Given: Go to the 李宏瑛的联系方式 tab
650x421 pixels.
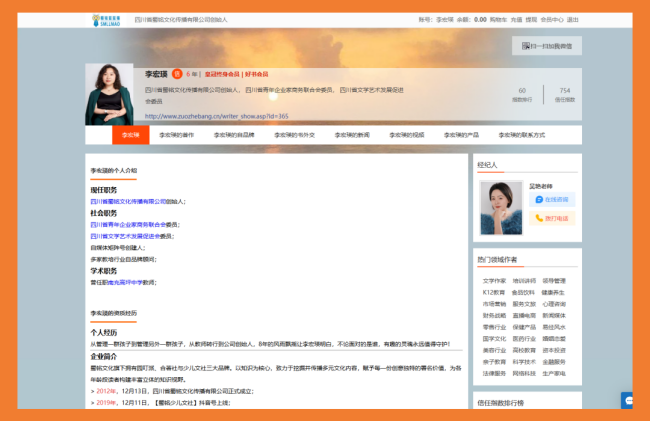Looking at the screenshot, I should pos(523,134).
